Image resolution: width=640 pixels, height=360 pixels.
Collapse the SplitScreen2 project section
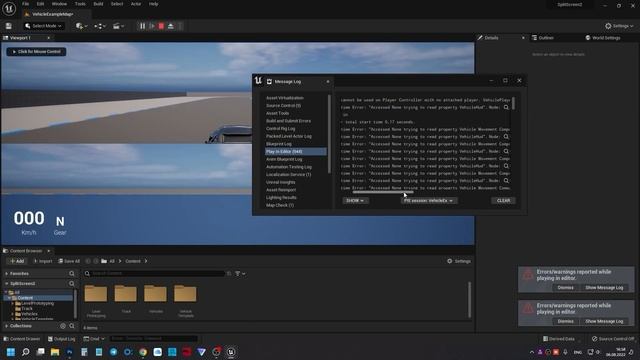coord(7,284)
